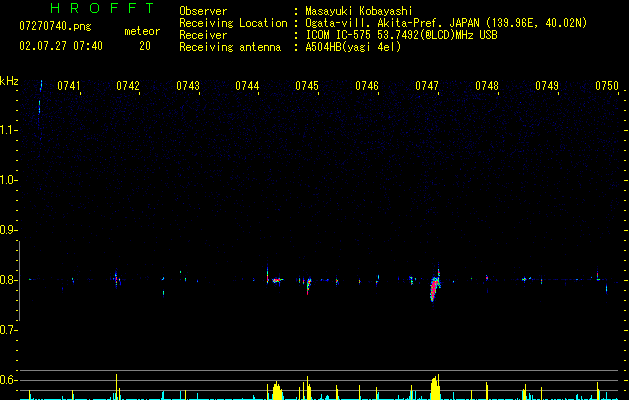Click the meteor count value 20
629x400 pixels.
[145, 46]
